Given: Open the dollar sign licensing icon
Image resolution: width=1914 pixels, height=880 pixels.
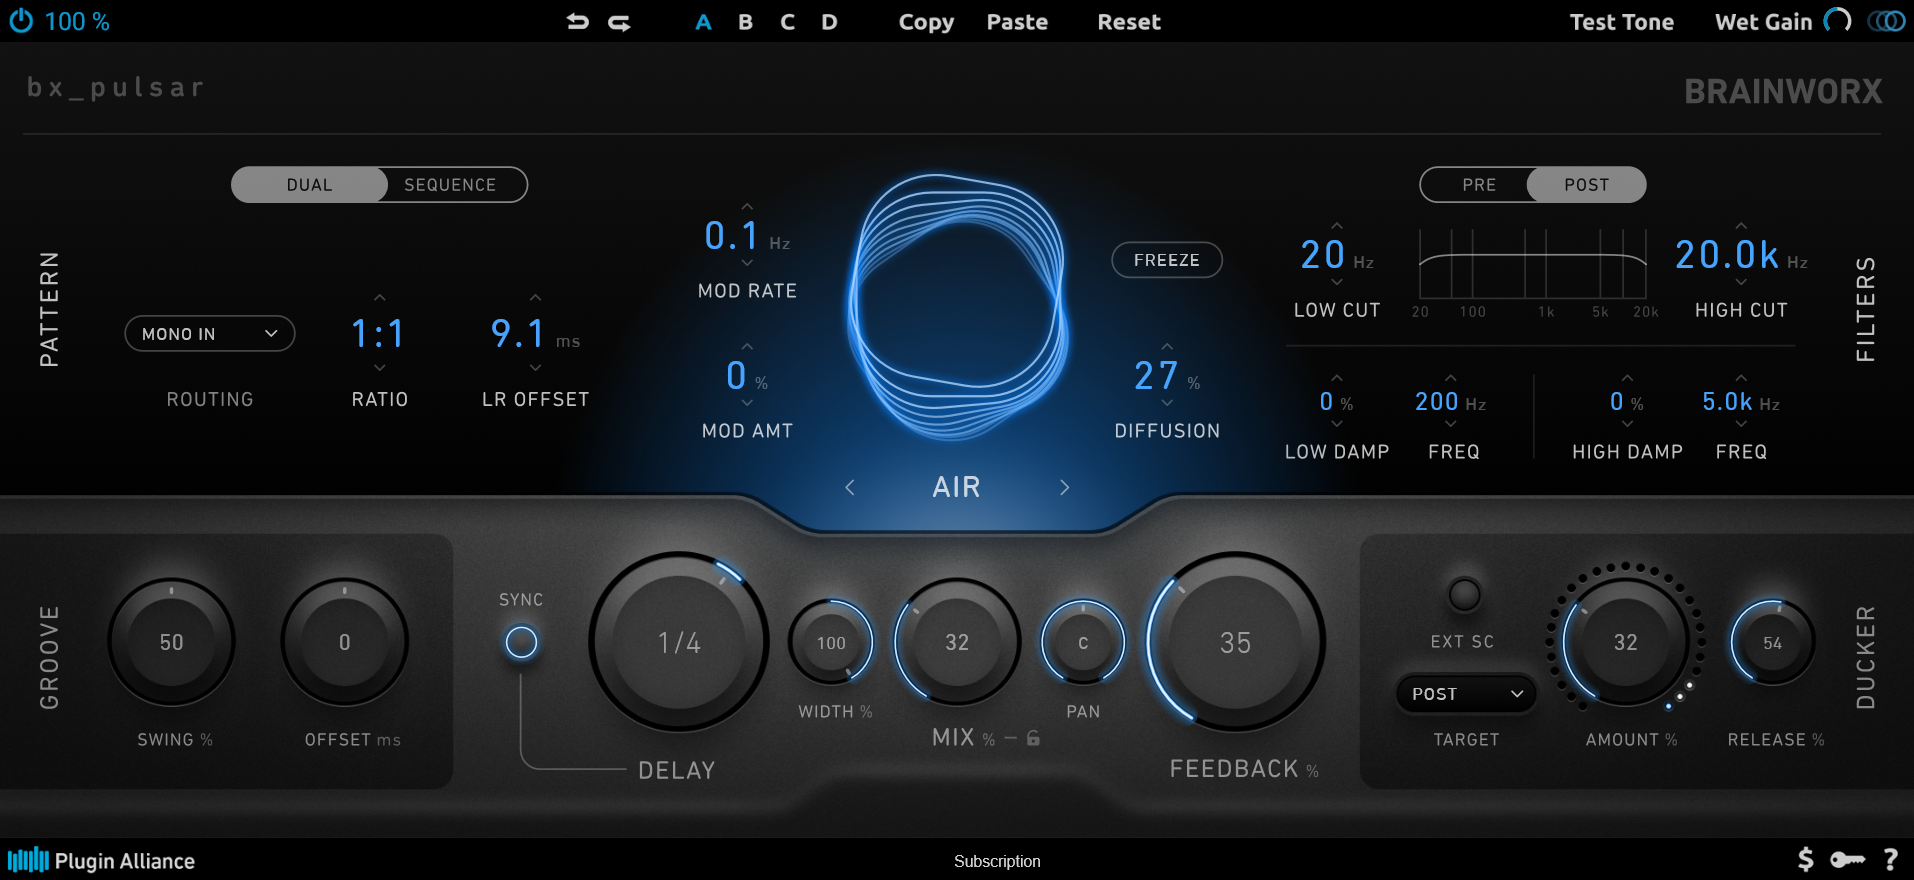Looking at the screenshot, I should (1805, 859).
